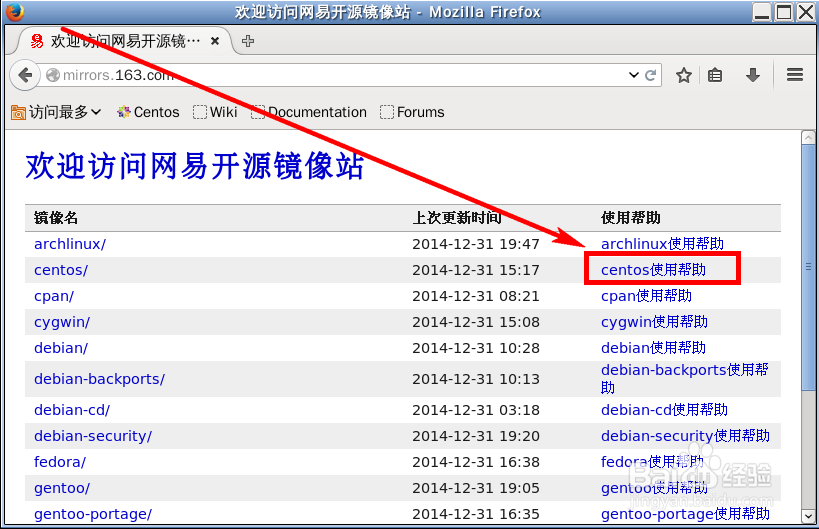Reload the page with the refresh icon

click(x=650, y=75)
